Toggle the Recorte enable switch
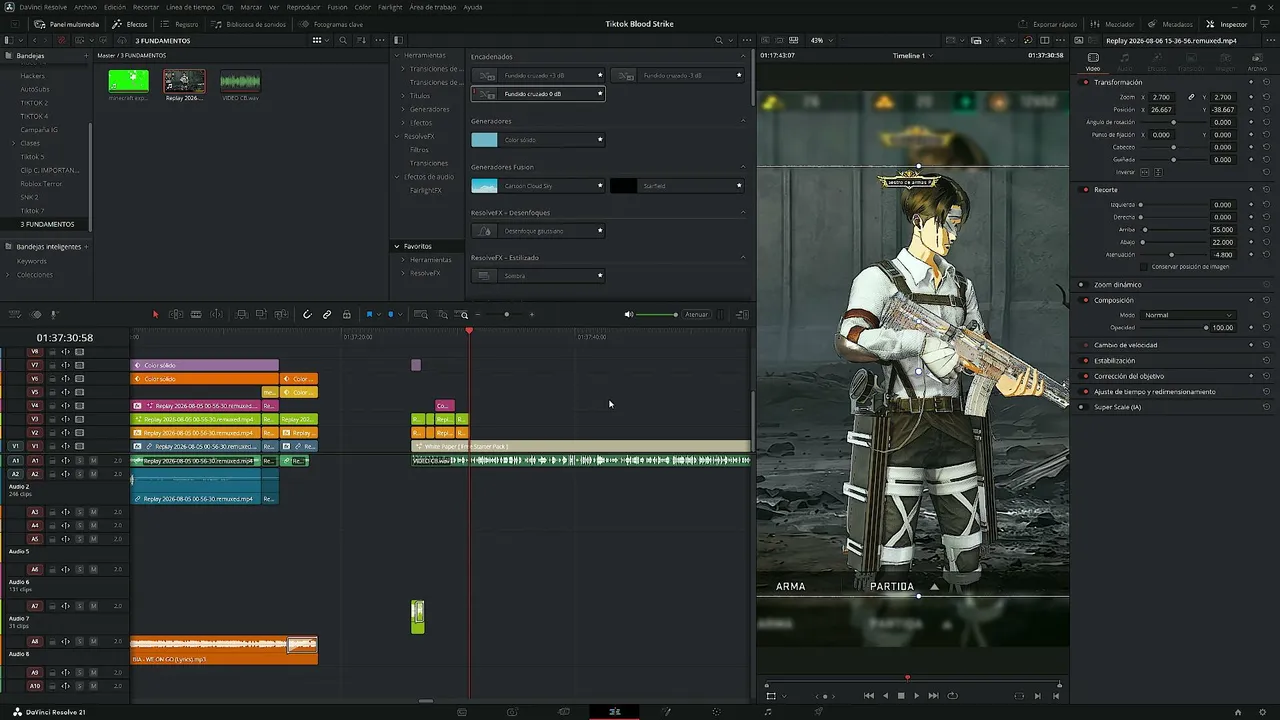 click(x=1086, y=189)
